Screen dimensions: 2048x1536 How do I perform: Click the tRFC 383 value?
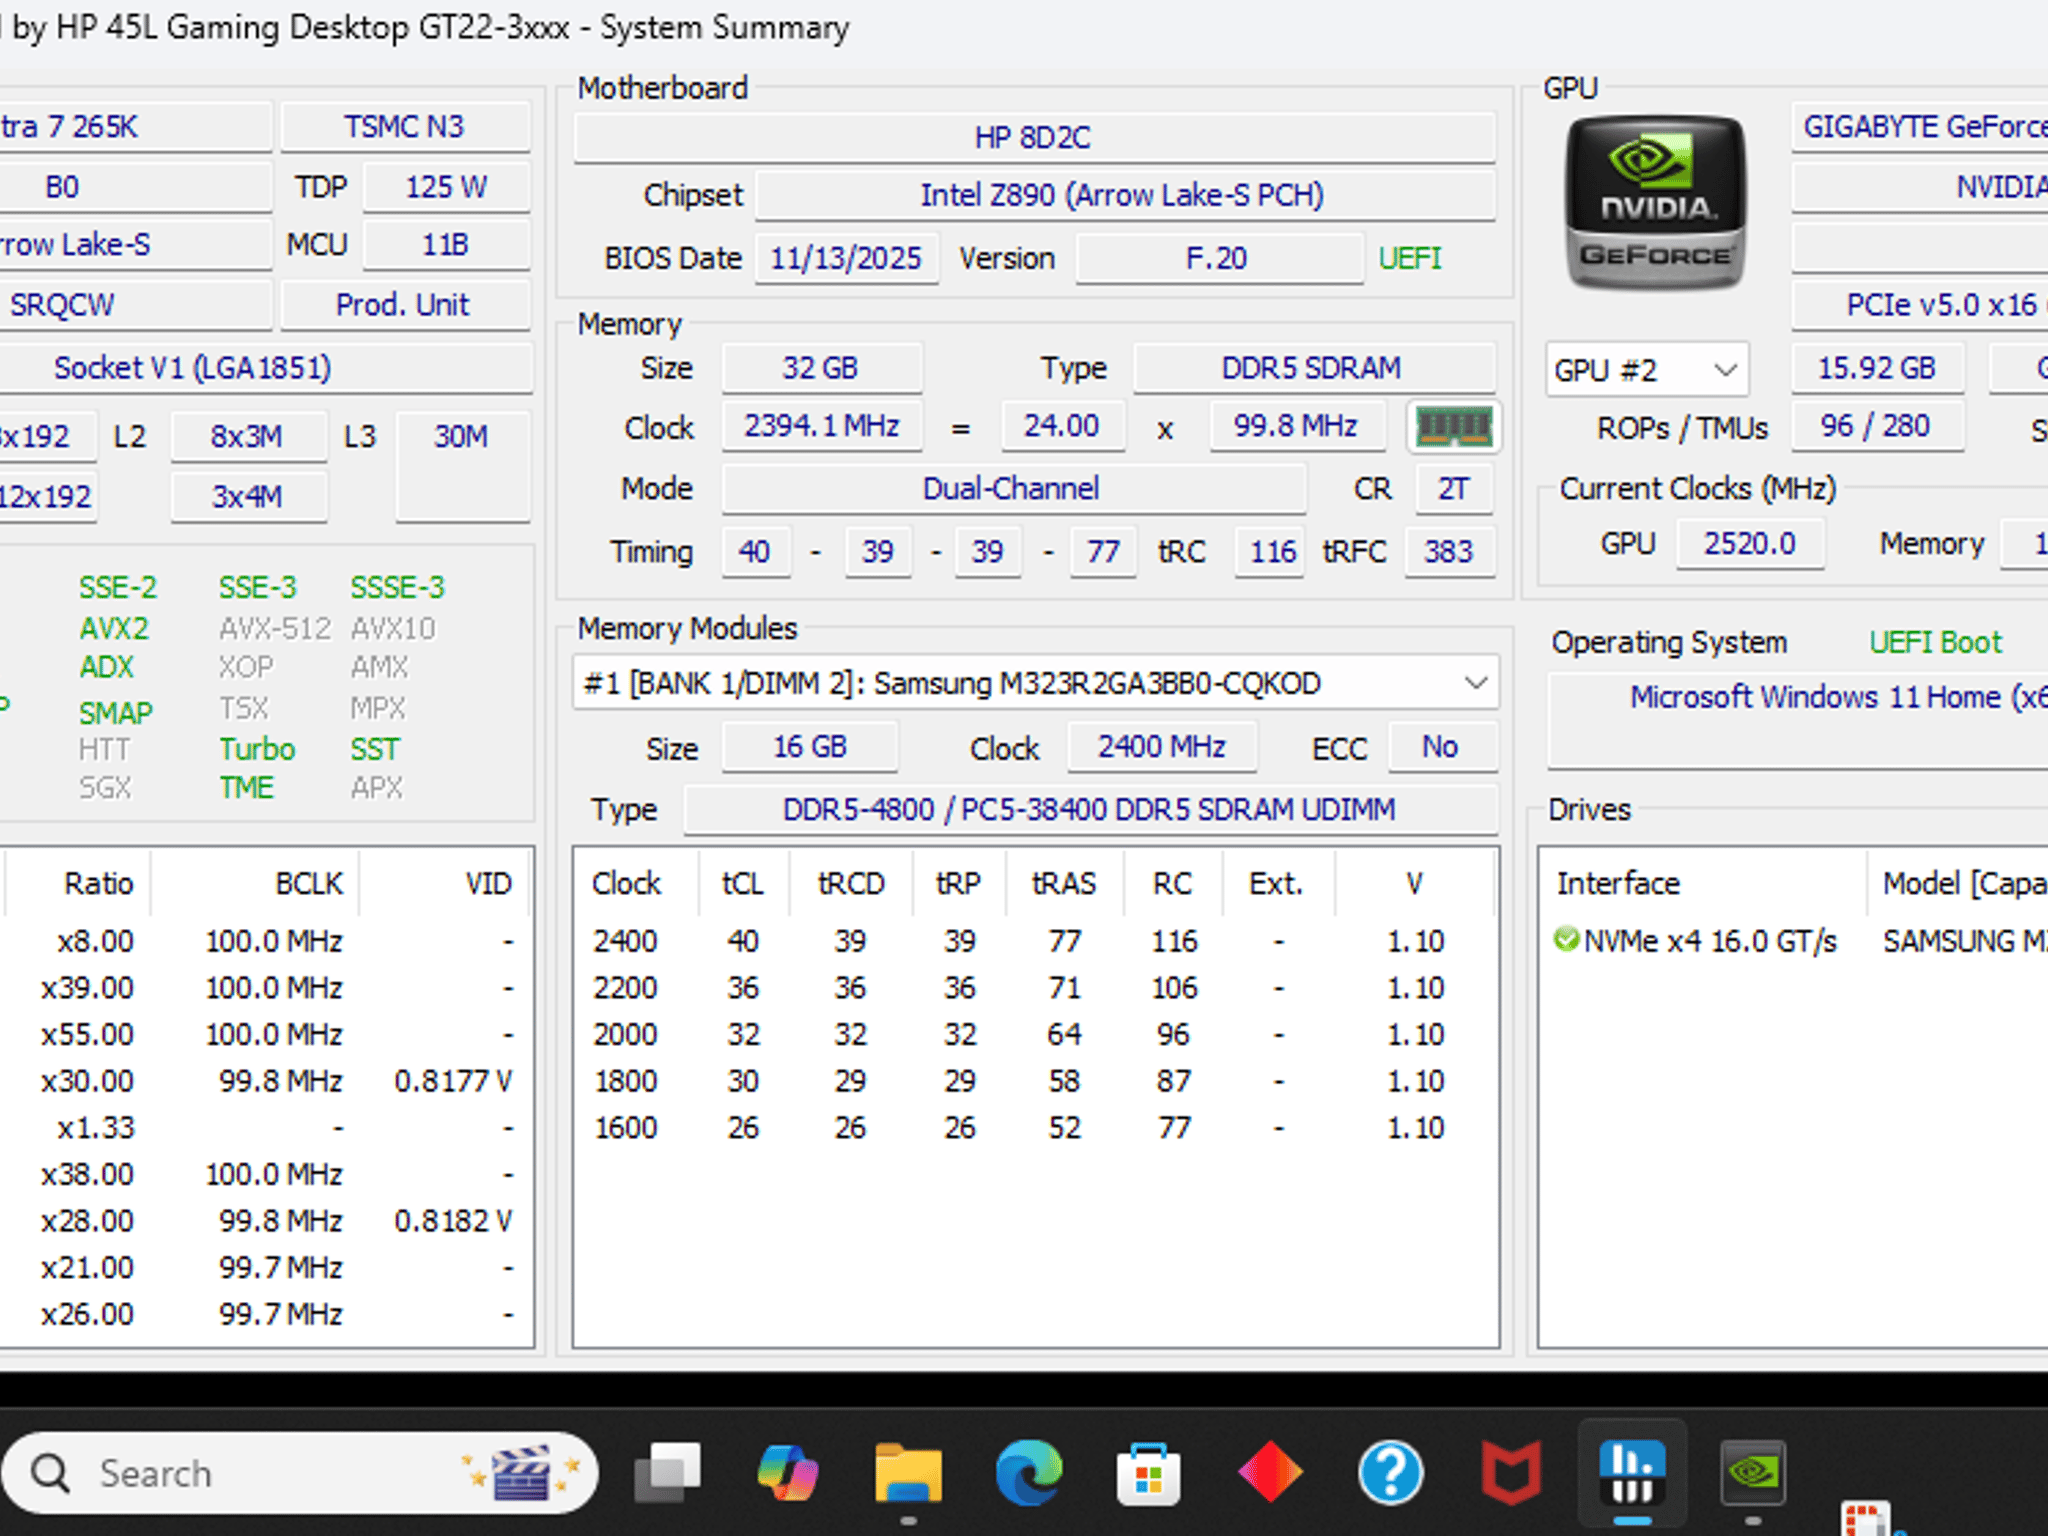point(1449,551)
